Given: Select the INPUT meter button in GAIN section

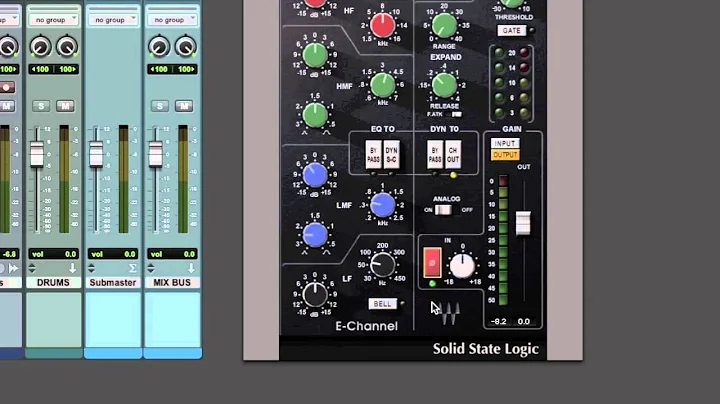Looking at the screenshot, I should pyautogui.click(x=505, y=144).
